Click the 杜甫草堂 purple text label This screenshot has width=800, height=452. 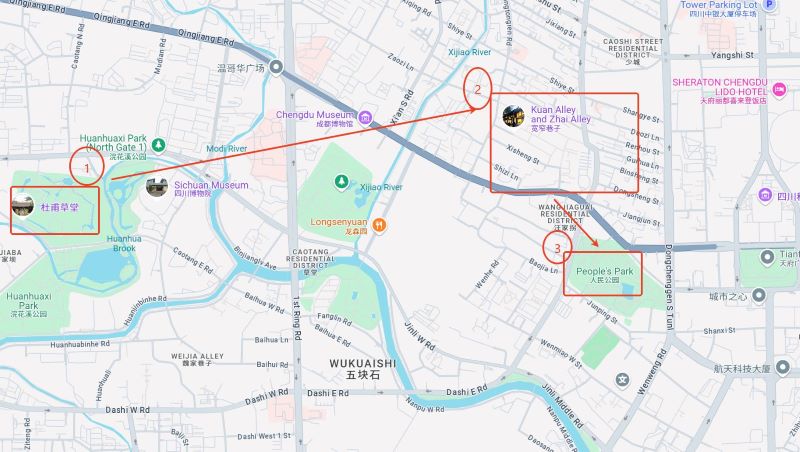coord(60,207)
